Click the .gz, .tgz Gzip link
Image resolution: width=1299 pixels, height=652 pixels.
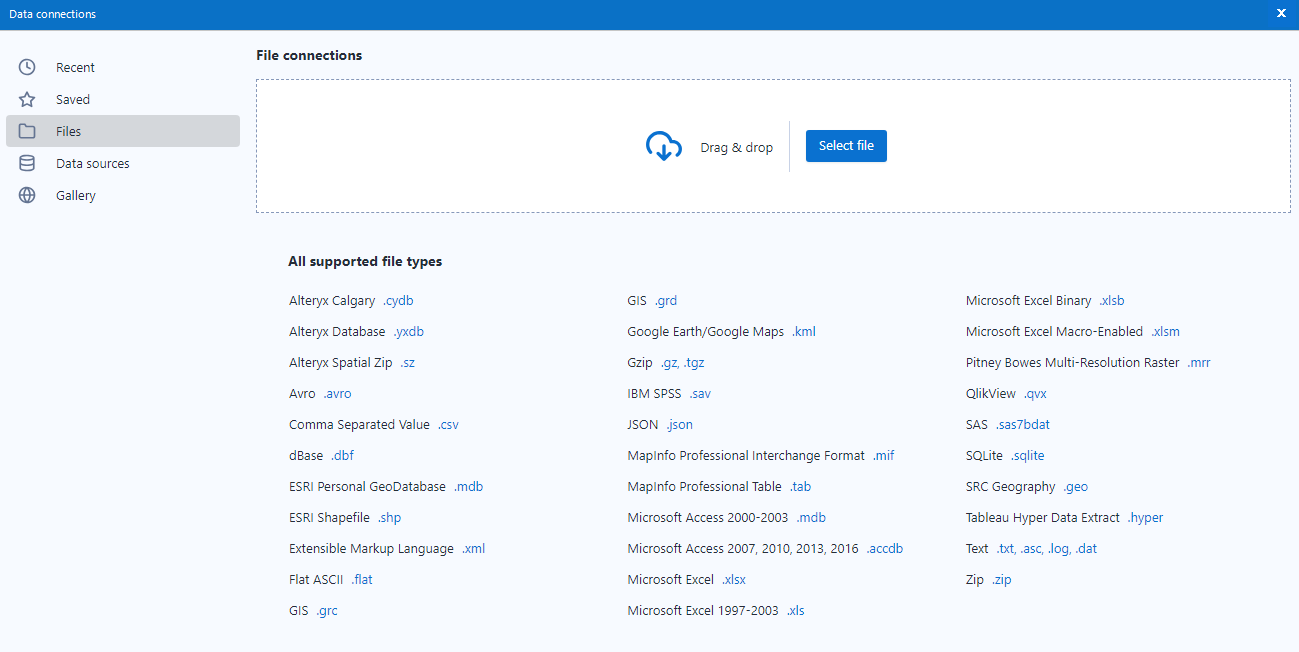(x=682, y=362)
